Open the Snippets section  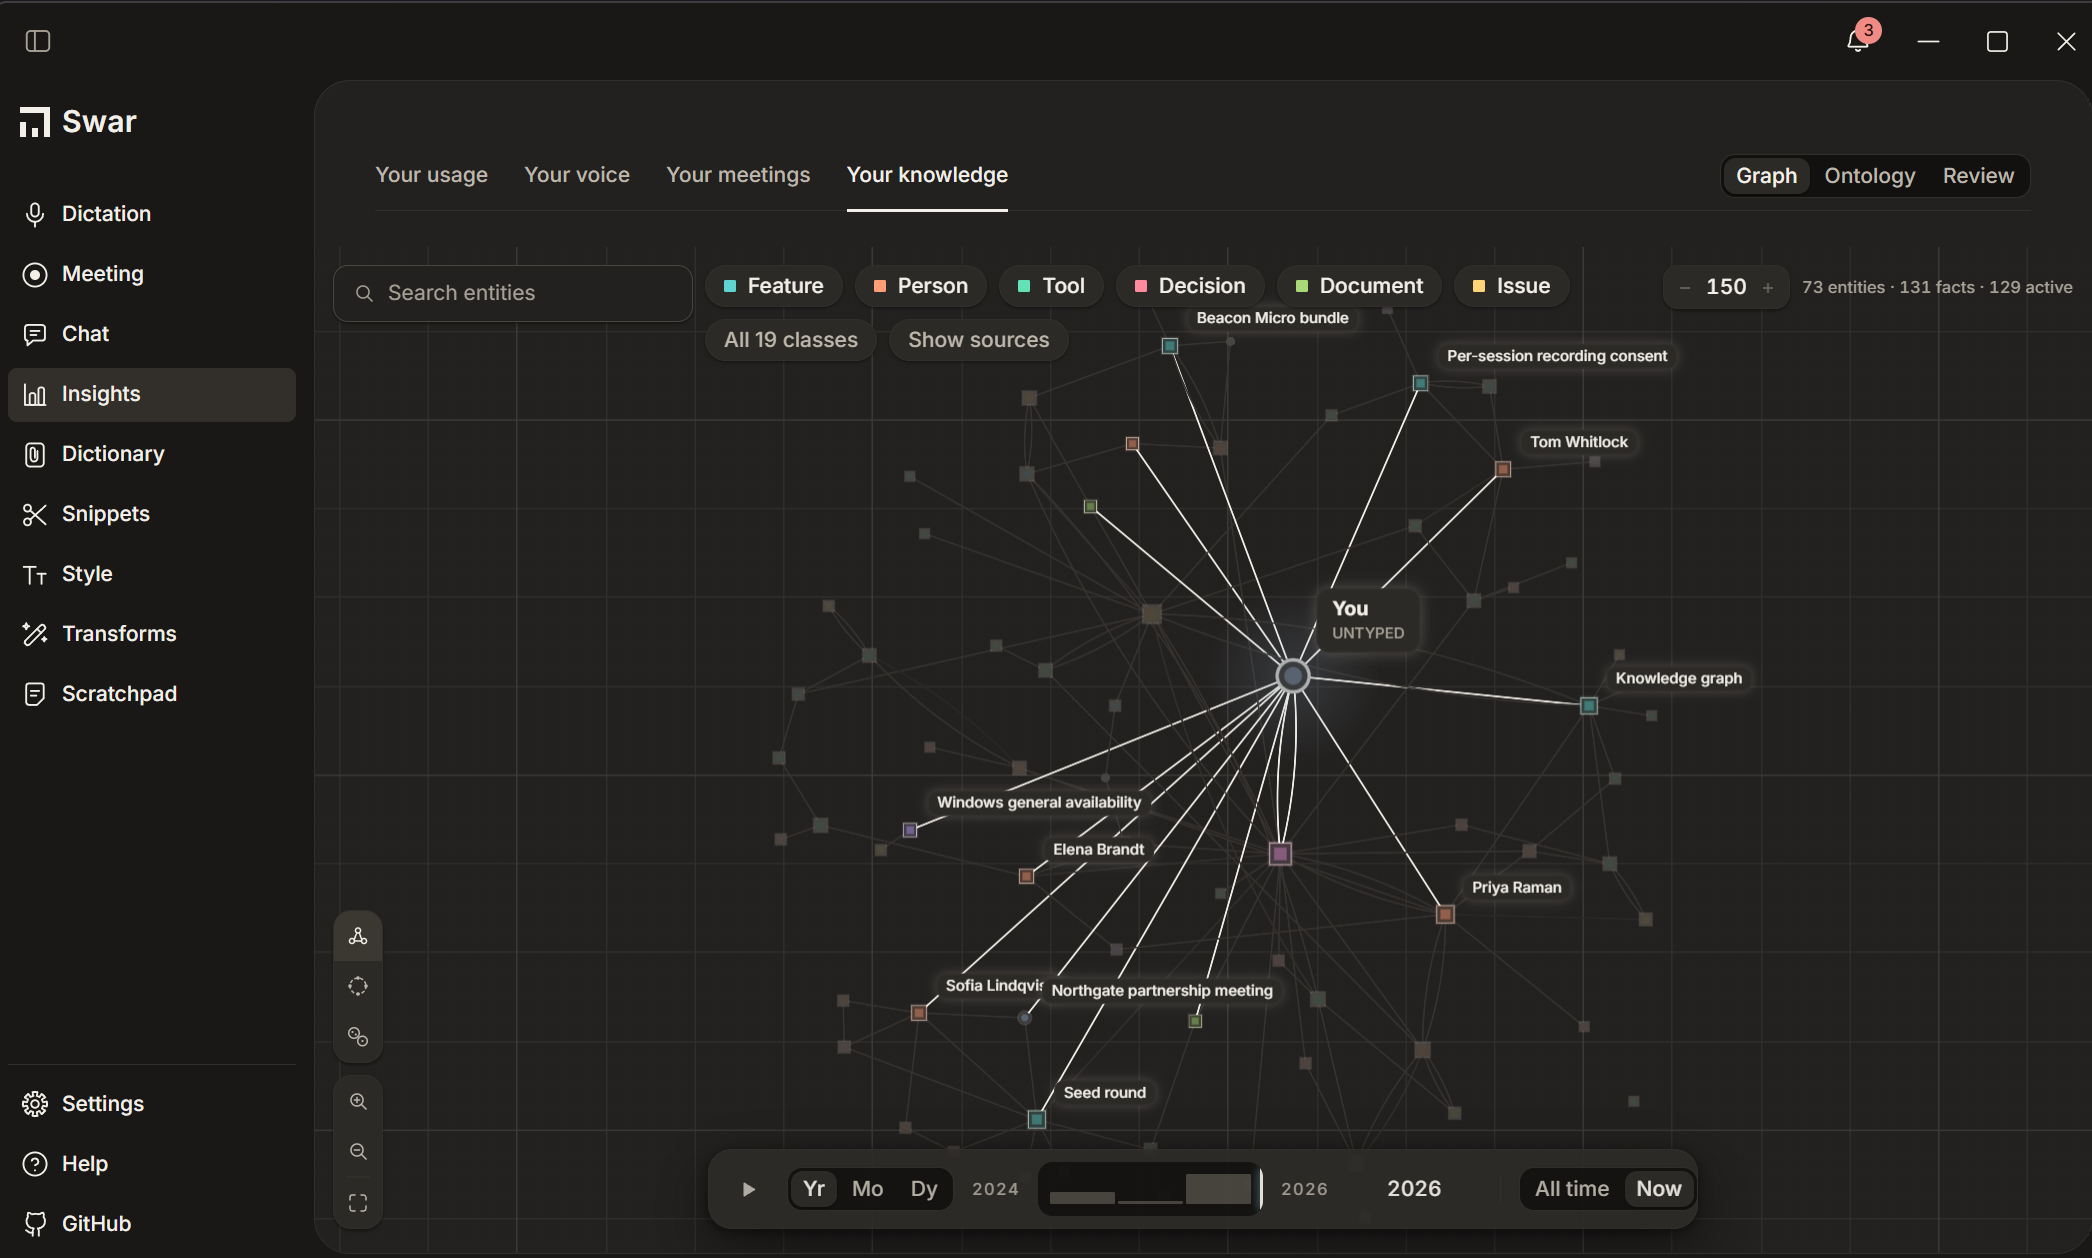pos(152,514)
